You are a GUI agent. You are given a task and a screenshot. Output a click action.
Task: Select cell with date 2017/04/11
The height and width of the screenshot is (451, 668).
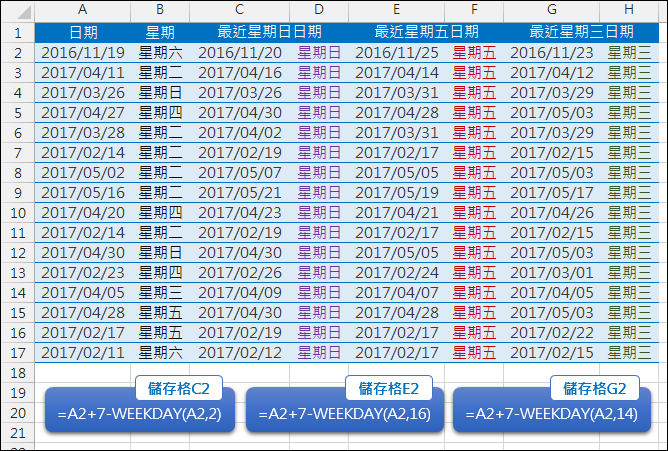click(83, 73)
